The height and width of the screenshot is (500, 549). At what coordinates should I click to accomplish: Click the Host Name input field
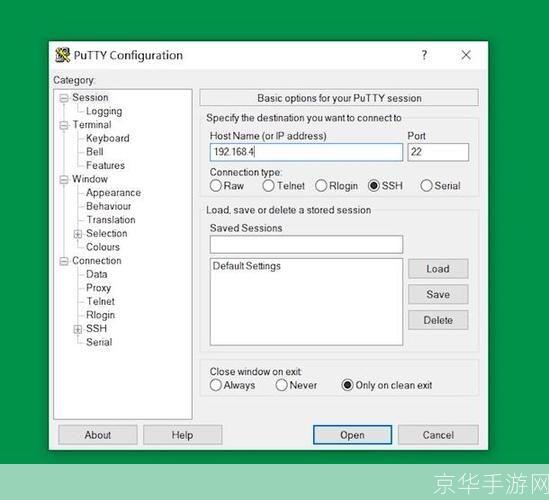pos(306,152)
